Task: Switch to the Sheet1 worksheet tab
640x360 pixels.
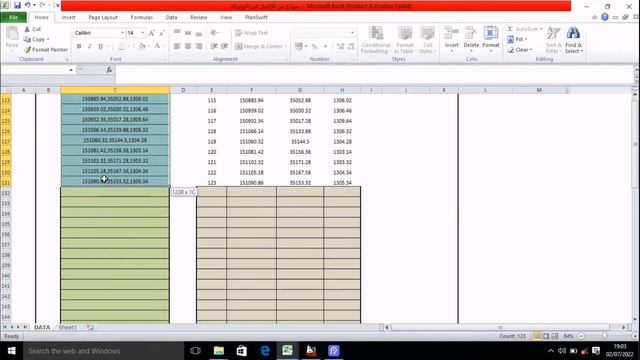Action: pos(67,327)
